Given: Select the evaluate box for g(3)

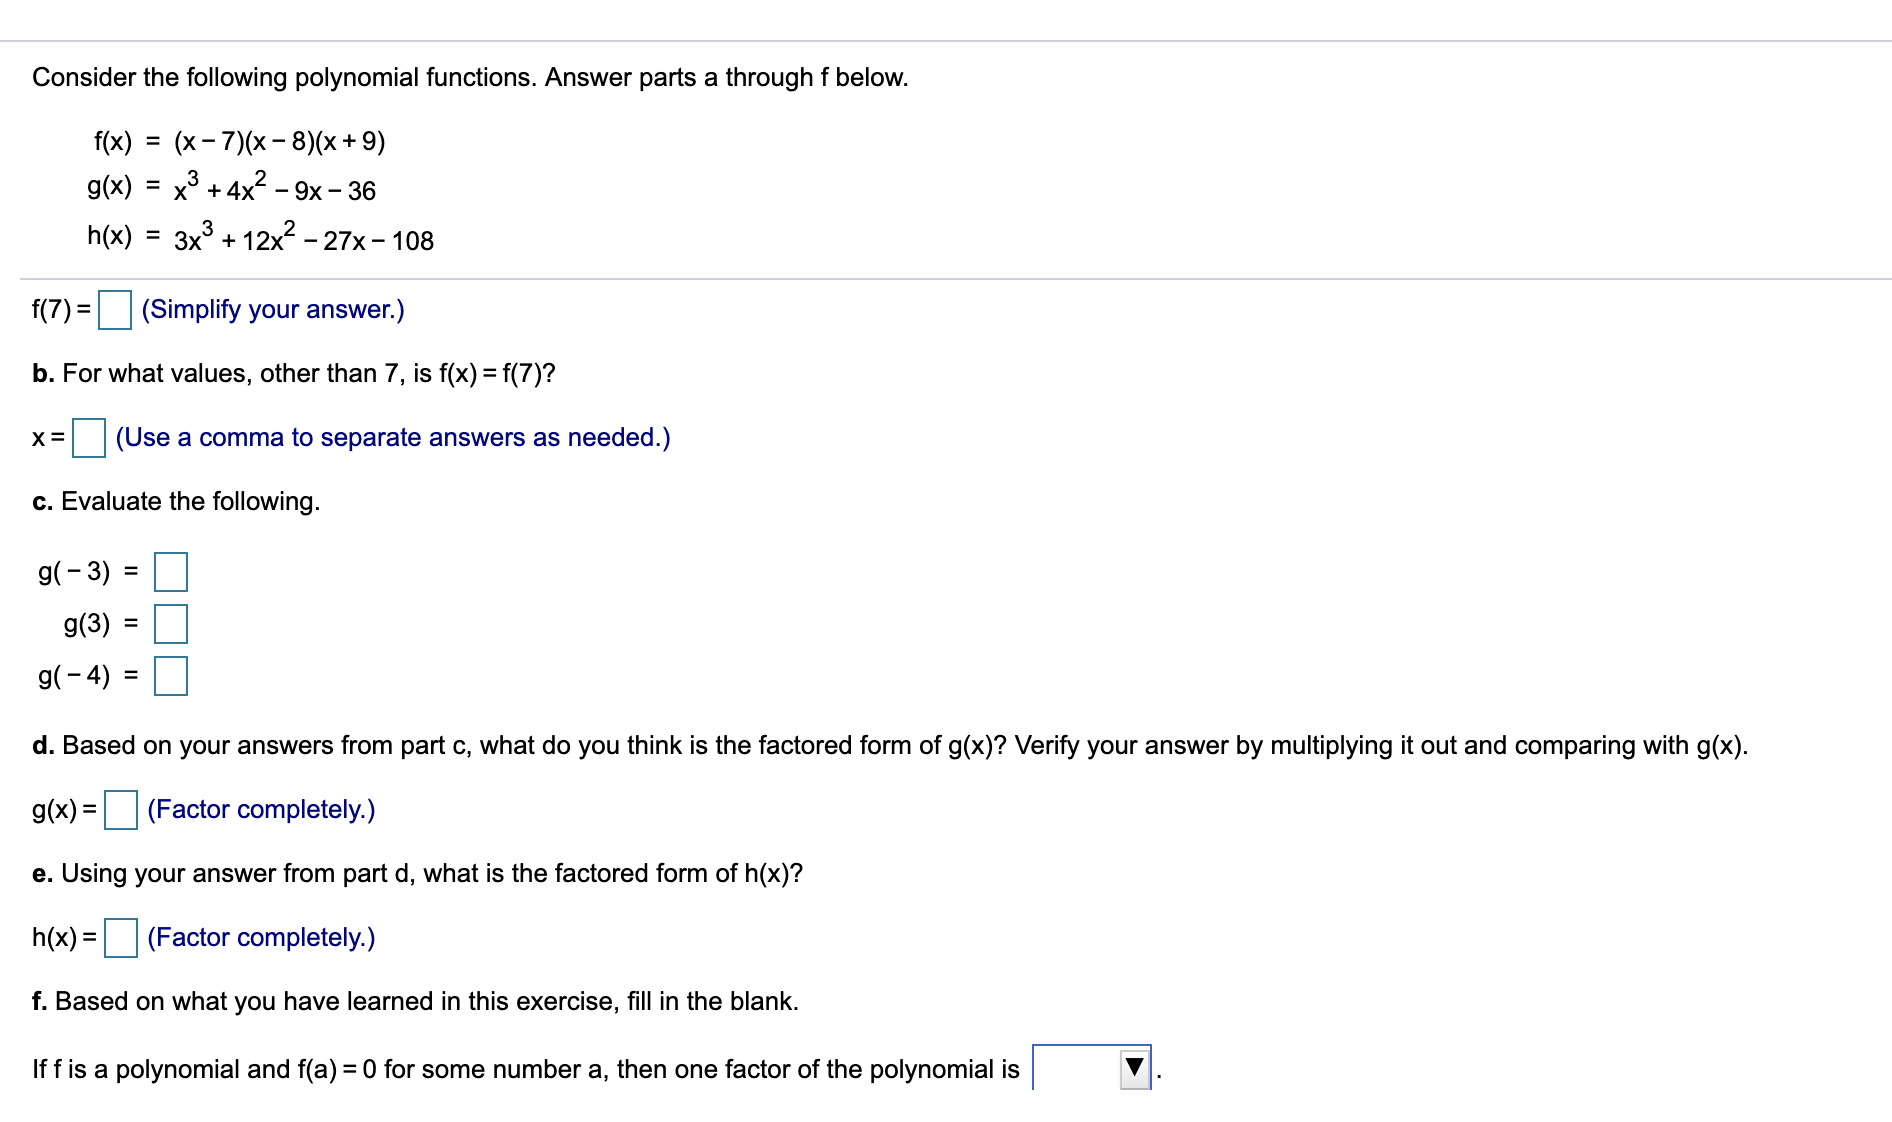Looking at the screenshot, I should pyautogui.click(x=171, y=623).
